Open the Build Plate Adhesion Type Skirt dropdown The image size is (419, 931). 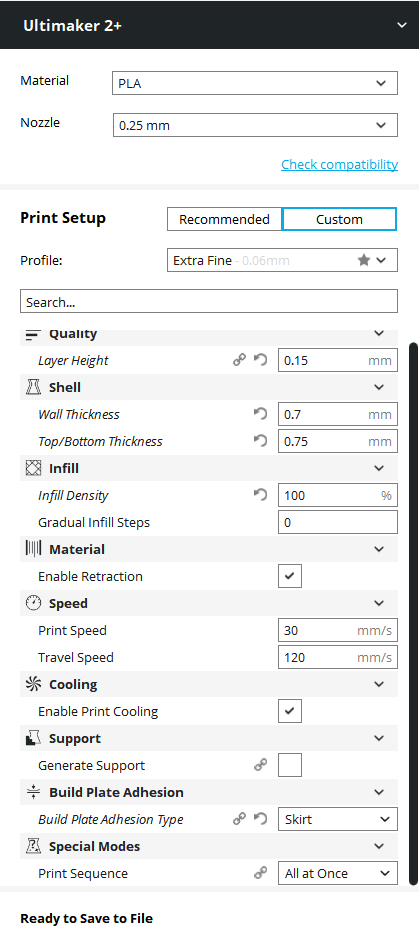point(338,819)
